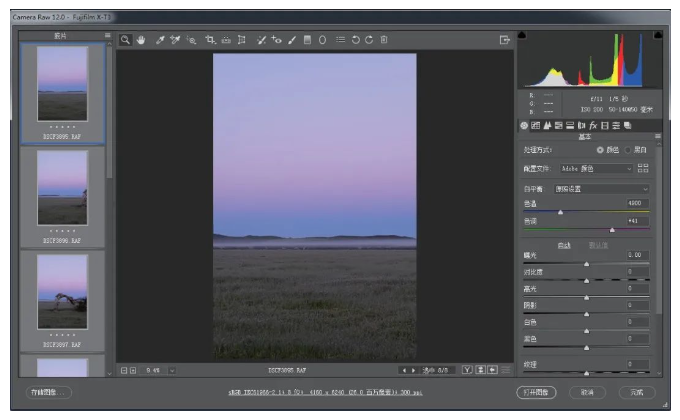This screenshot has width=680, height=420.
Task: Rotate image clockwise
Action: click(x=369, y=40)
